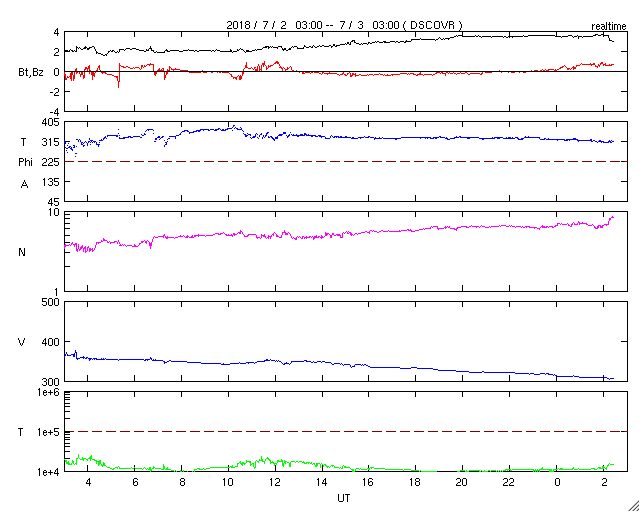Click the "10" hour label on the UT axis

[228, 482]
